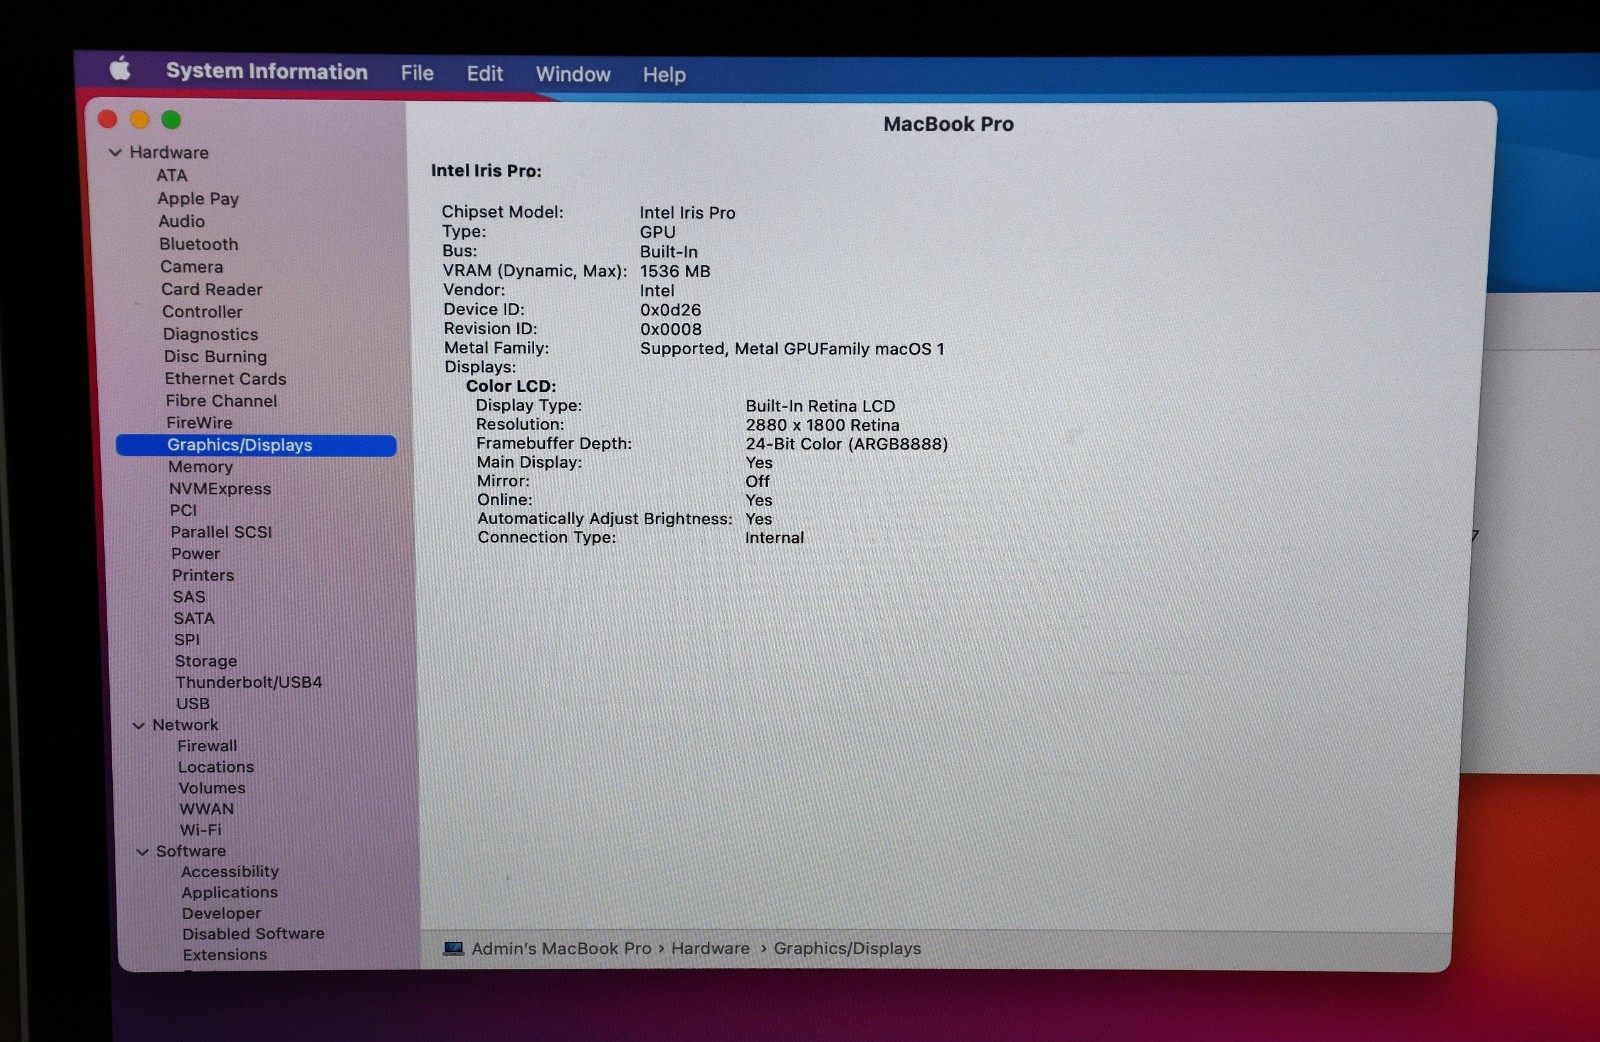
Task: Select Storage in the sidebar
Action: click(206, 661)
